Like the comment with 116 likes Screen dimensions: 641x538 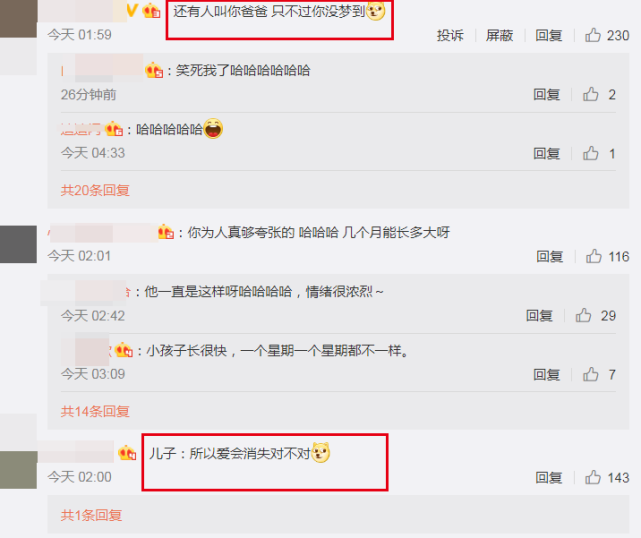[x=594, y=256]
